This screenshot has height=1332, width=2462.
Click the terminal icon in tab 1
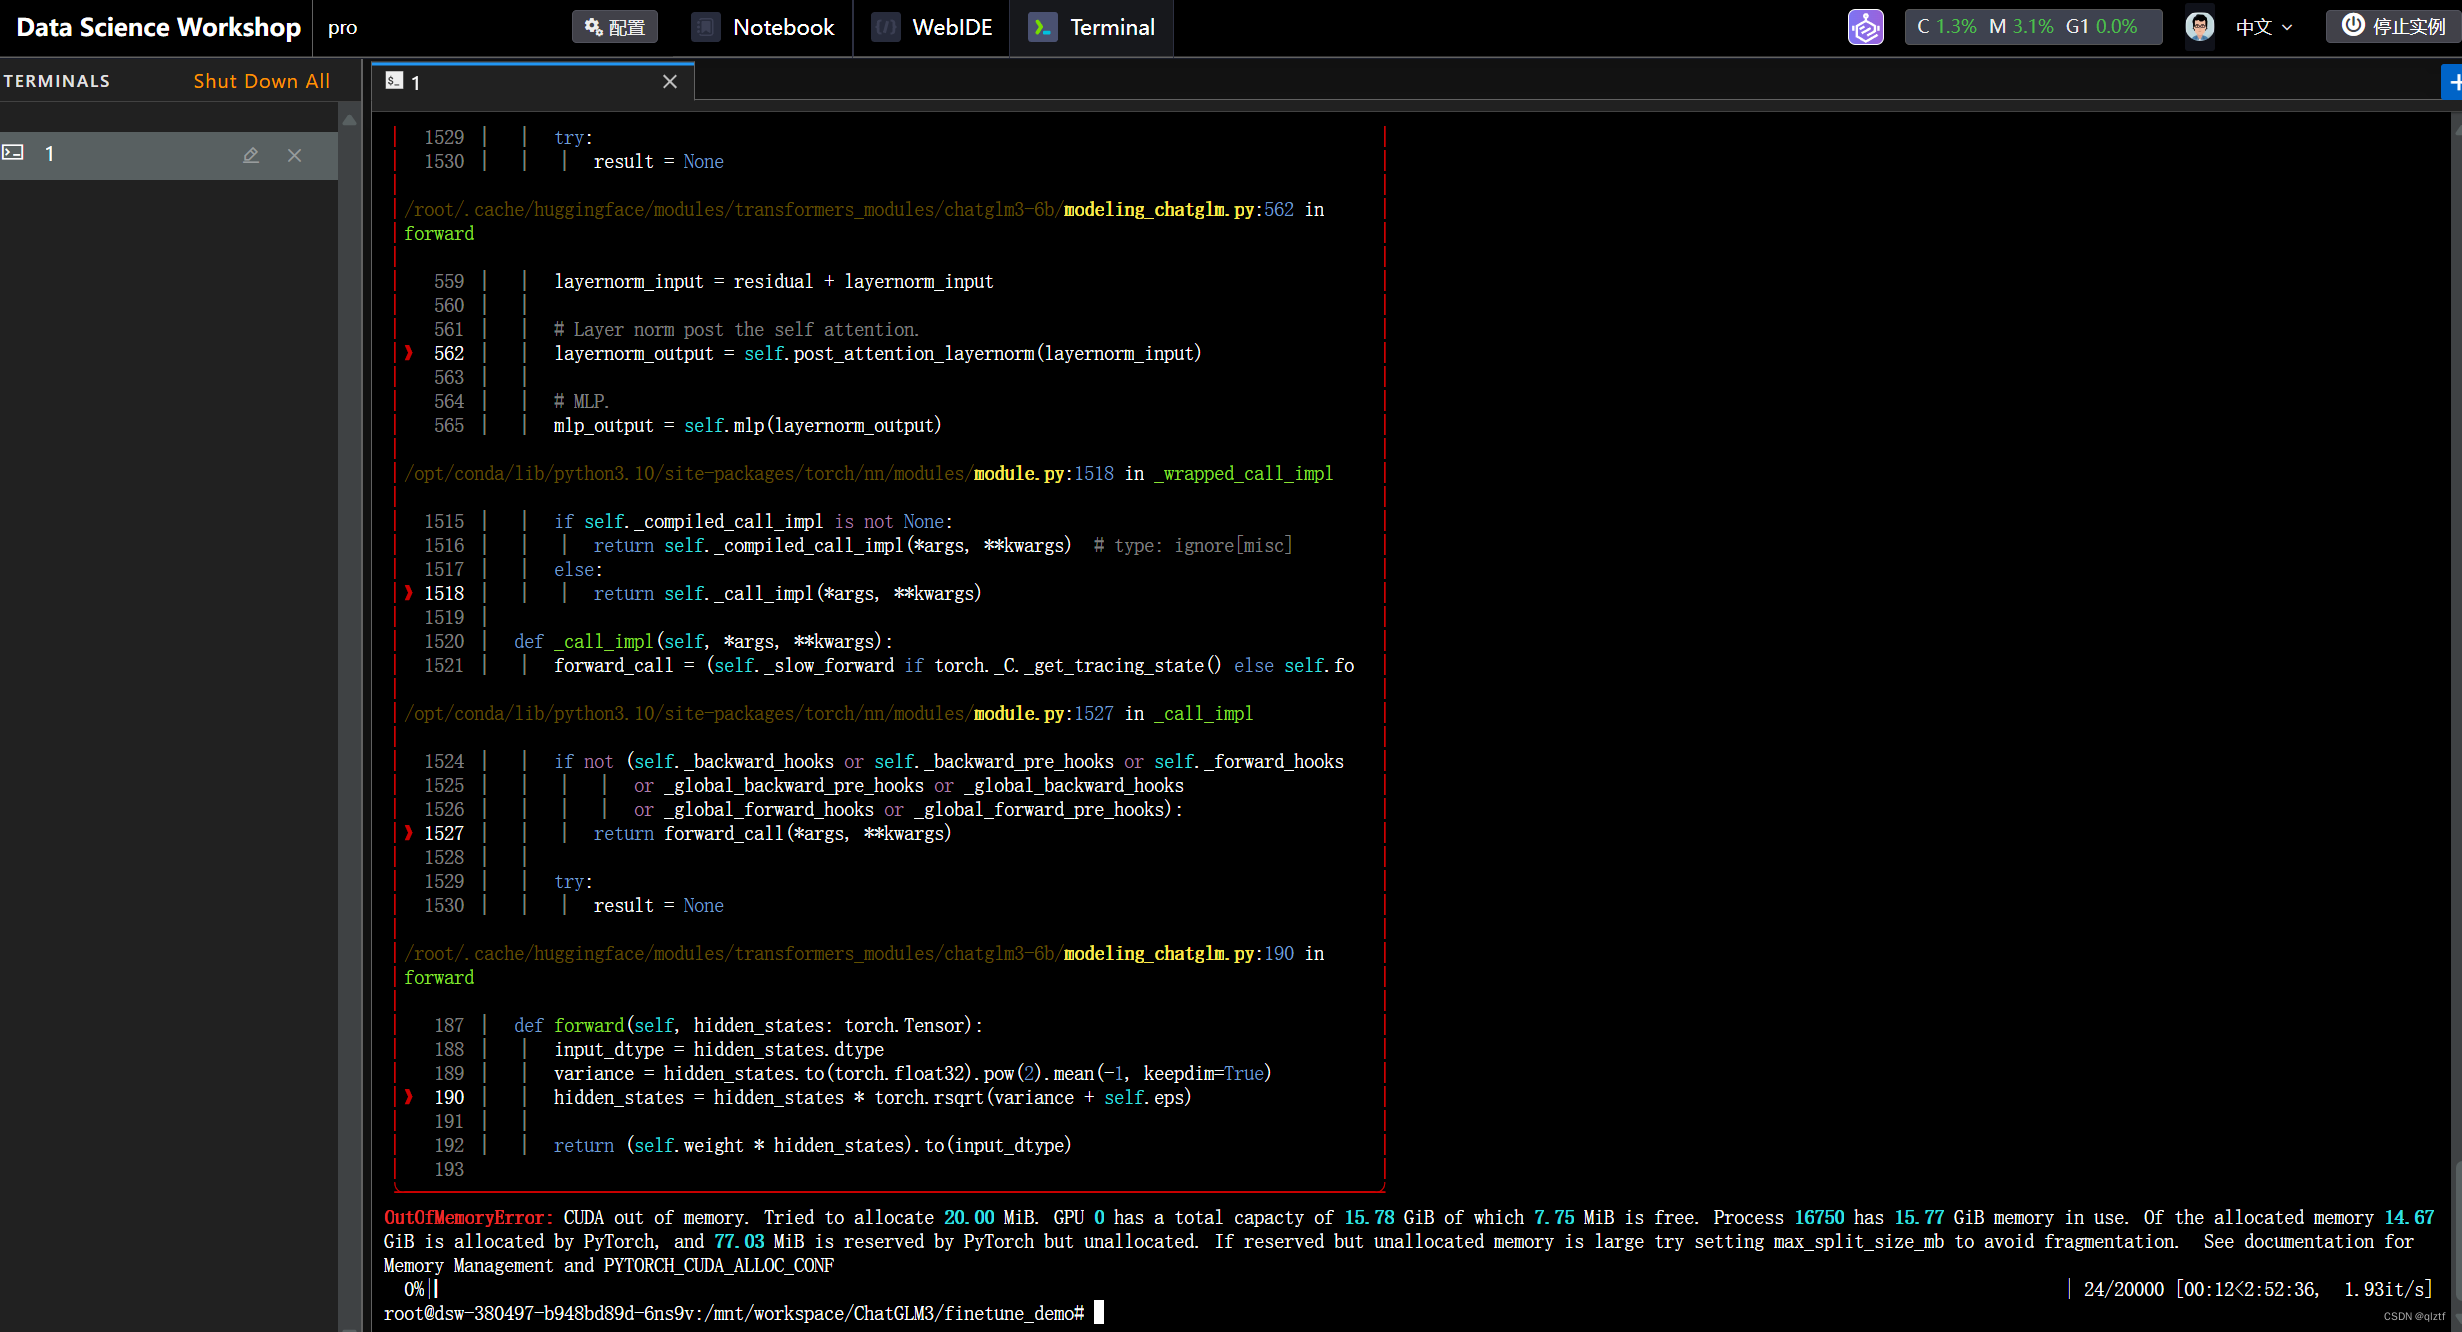(x=395, y=81)
